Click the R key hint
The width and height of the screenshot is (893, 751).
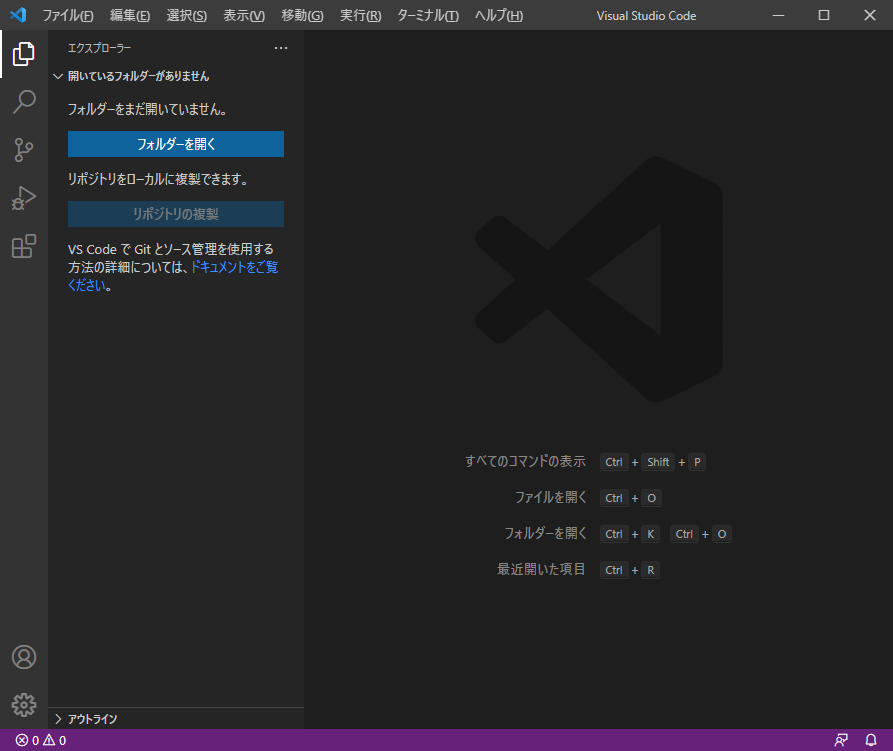[650, 570]
